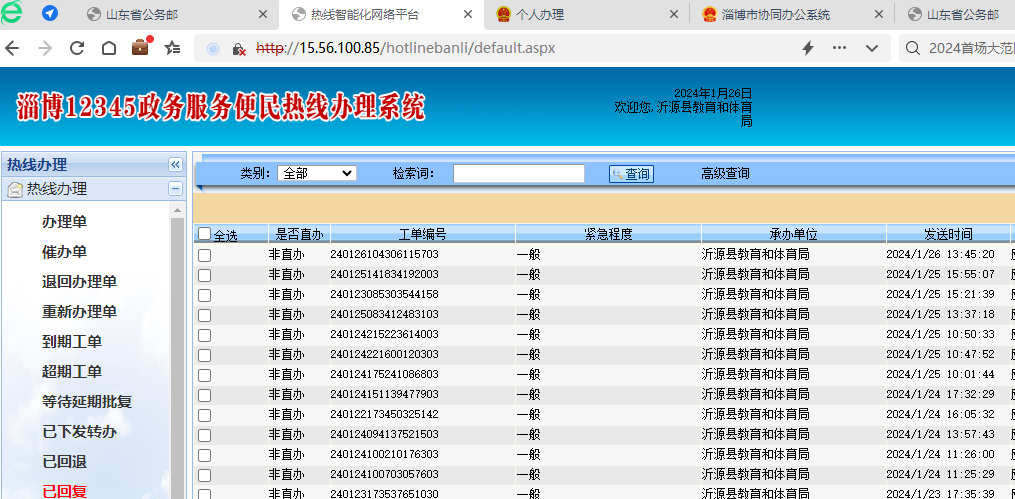Open the 类别 dropdown showing 全部

[x=316, y=173]
